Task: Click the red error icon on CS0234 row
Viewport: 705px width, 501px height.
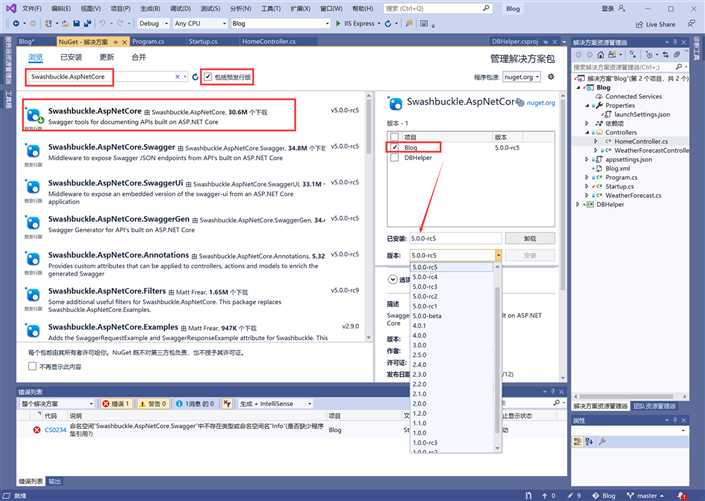Action: [x=37, y=430]
